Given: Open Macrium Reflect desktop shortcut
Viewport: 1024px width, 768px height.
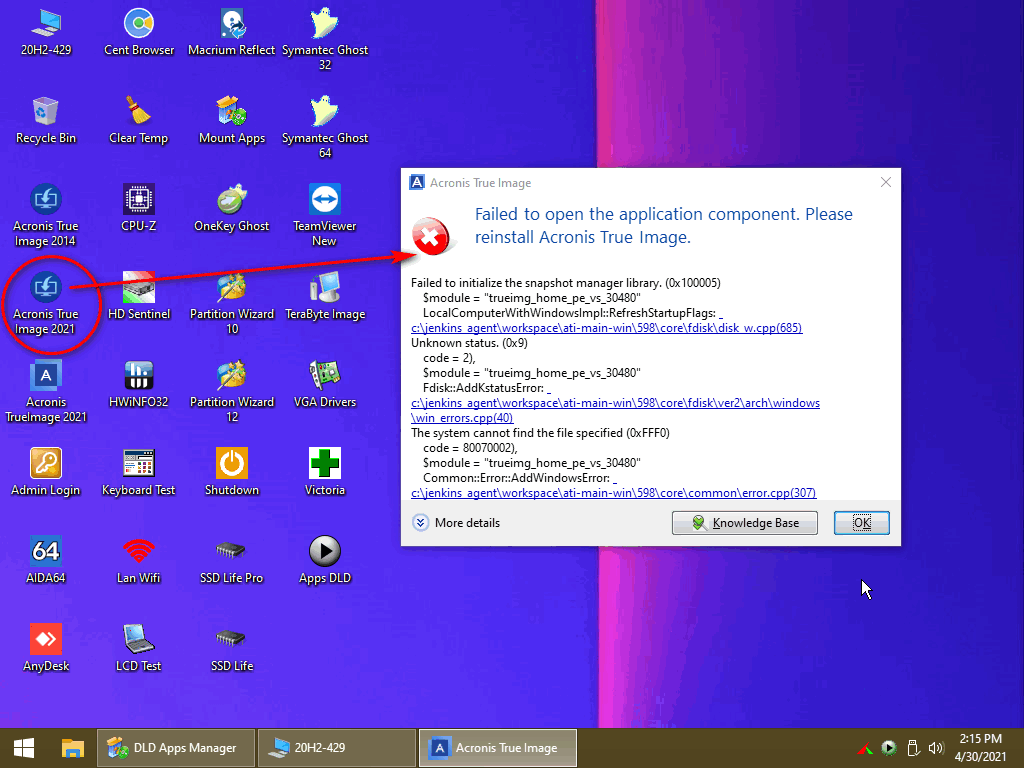Looking at the screenshot, I should 232,33.
